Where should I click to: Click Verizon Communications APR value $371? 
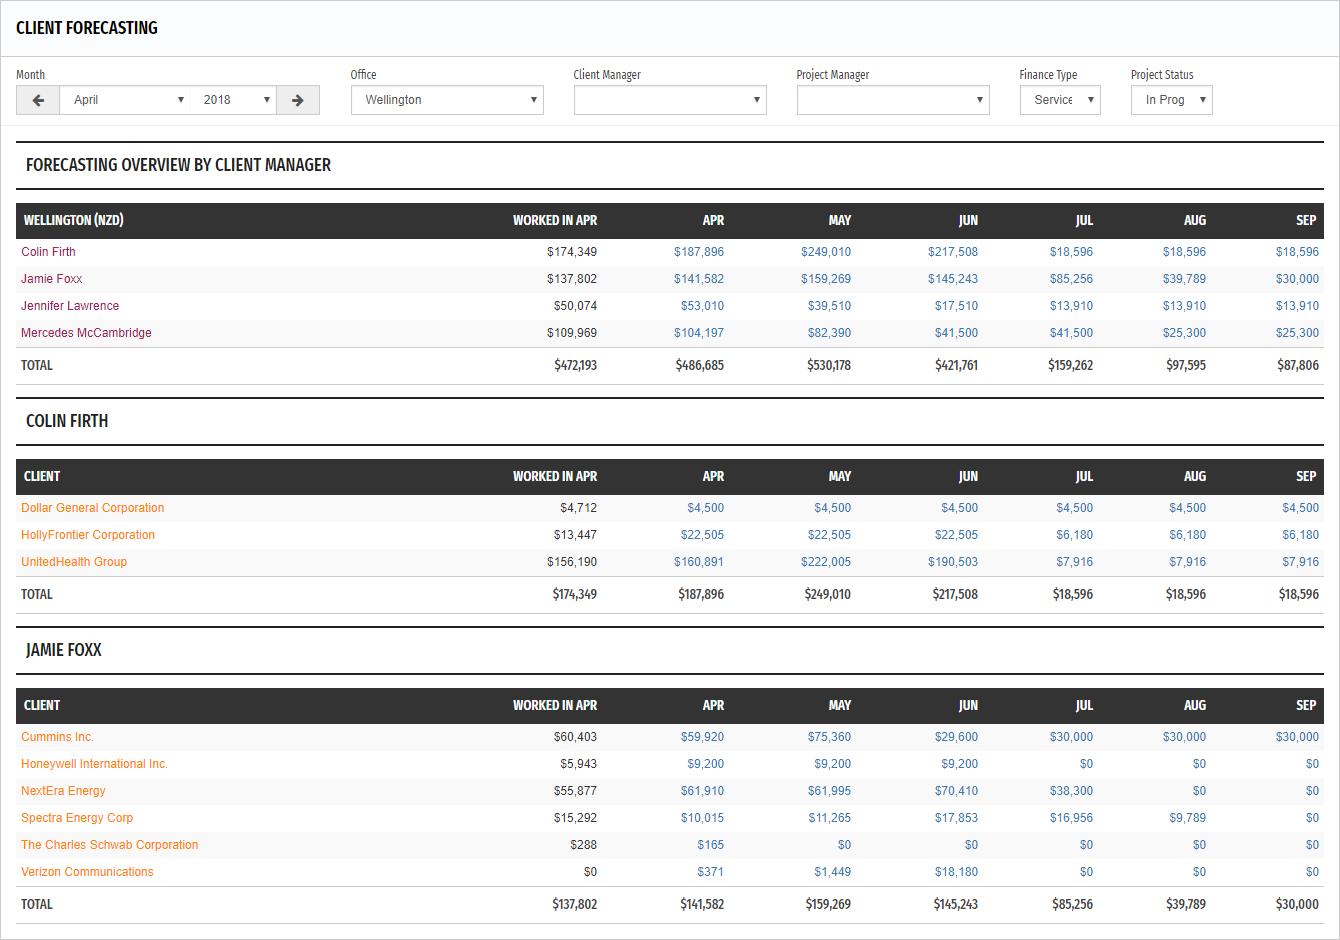[710, 872]
